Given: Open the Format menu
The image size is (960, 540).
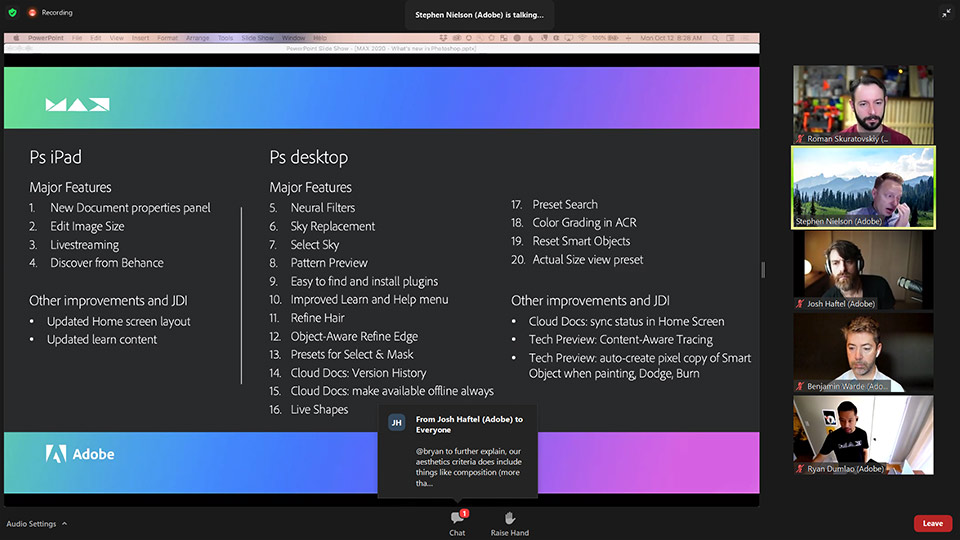Looking at the screenshot, I should click(x=167, y=38).
